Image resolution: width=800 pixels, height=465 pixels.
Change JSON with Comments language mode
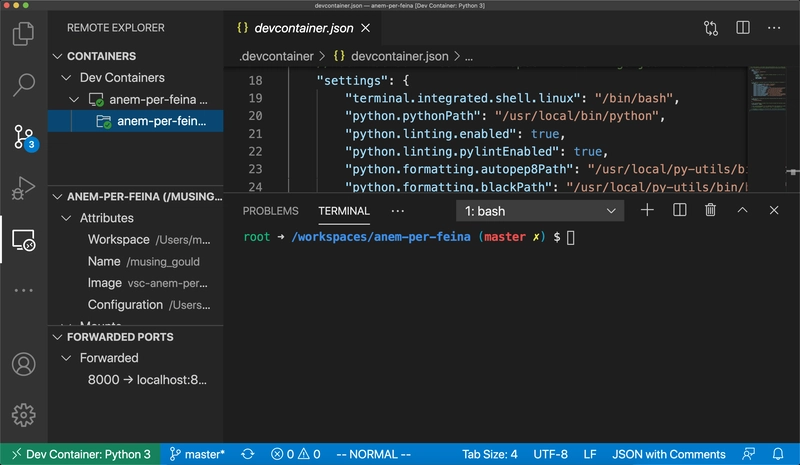coord(669,454)
